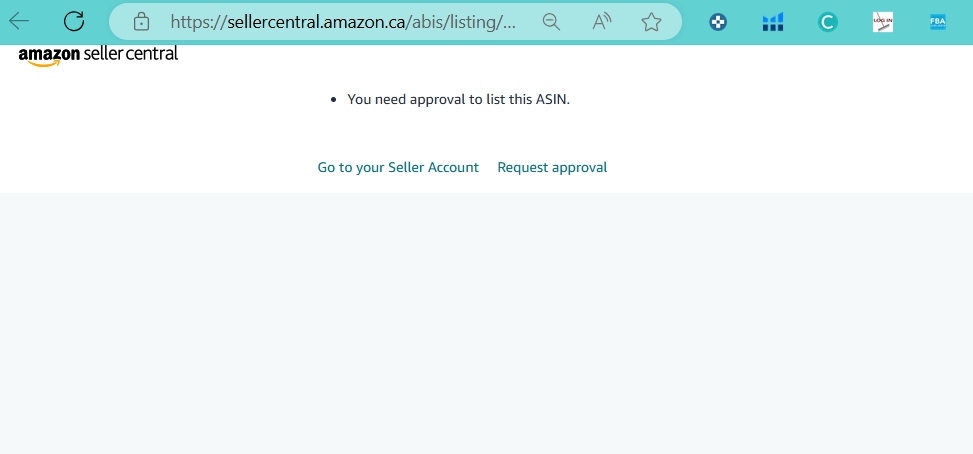973x454 pixels.
Task: Open Go to your Seller Account link
Action: click(x=398, y=167)
